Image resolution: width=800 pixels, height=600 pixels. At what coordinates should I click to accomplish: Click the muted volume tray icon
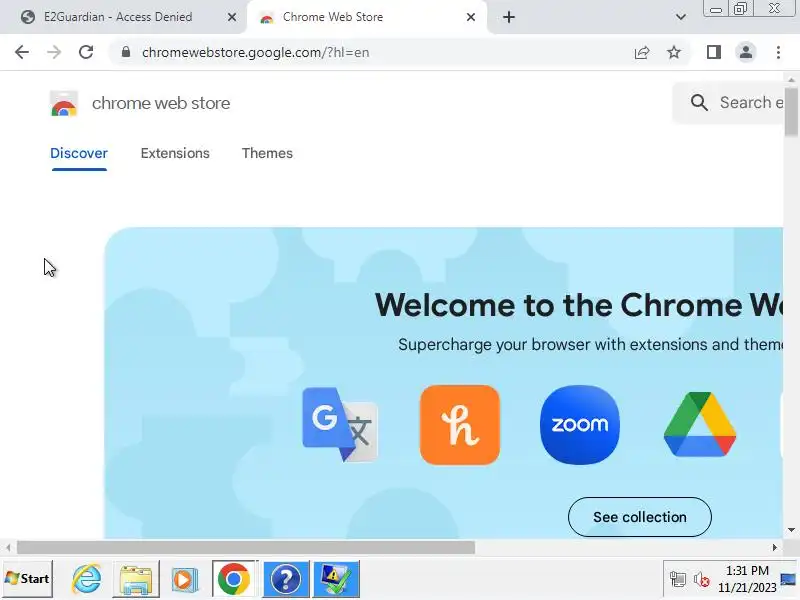click(x=702, y=580)
